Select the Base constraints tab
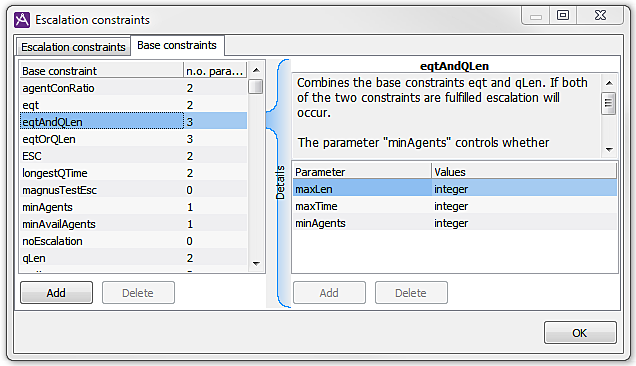This screenshot has width=636, height=366. (177, 45)
